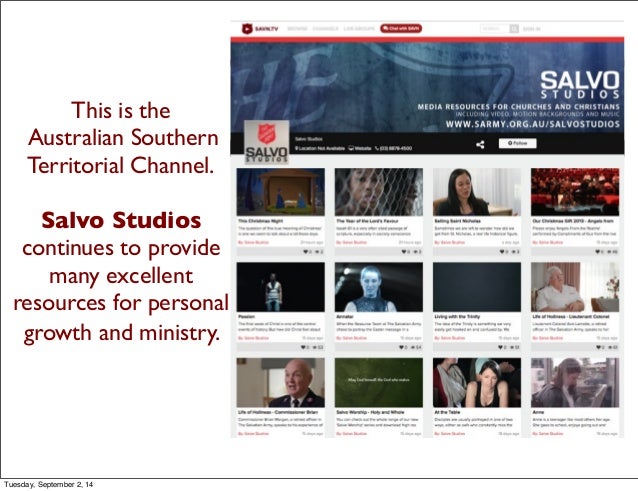Click the views eye icon under Passion
638x491 pixels.
pyautogui.click(x=315, y=347)
